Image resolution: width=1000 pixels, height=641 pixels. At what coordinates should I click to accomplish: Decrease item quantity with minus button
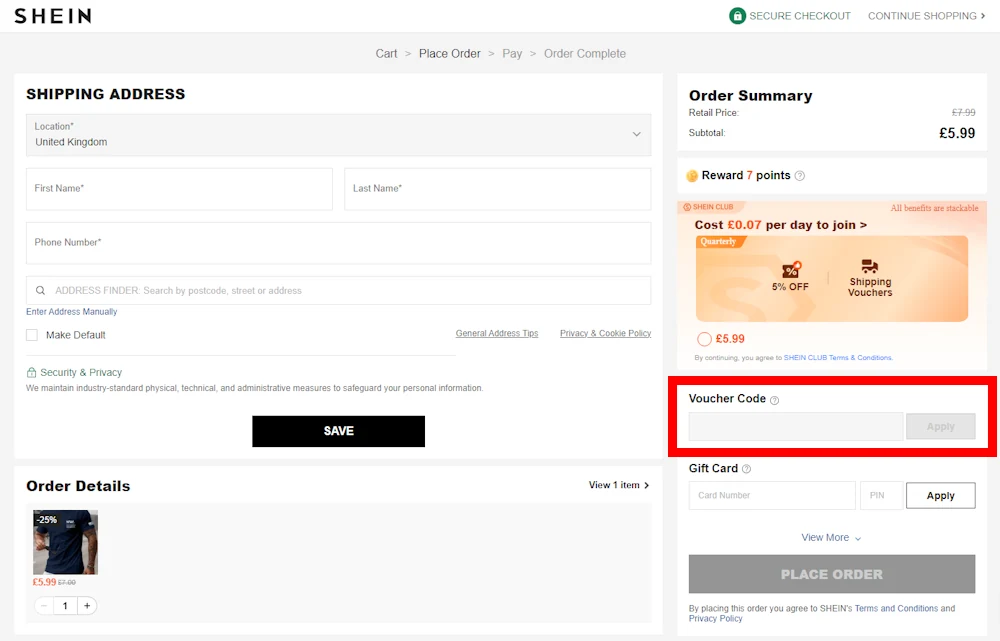click(44, 606)
